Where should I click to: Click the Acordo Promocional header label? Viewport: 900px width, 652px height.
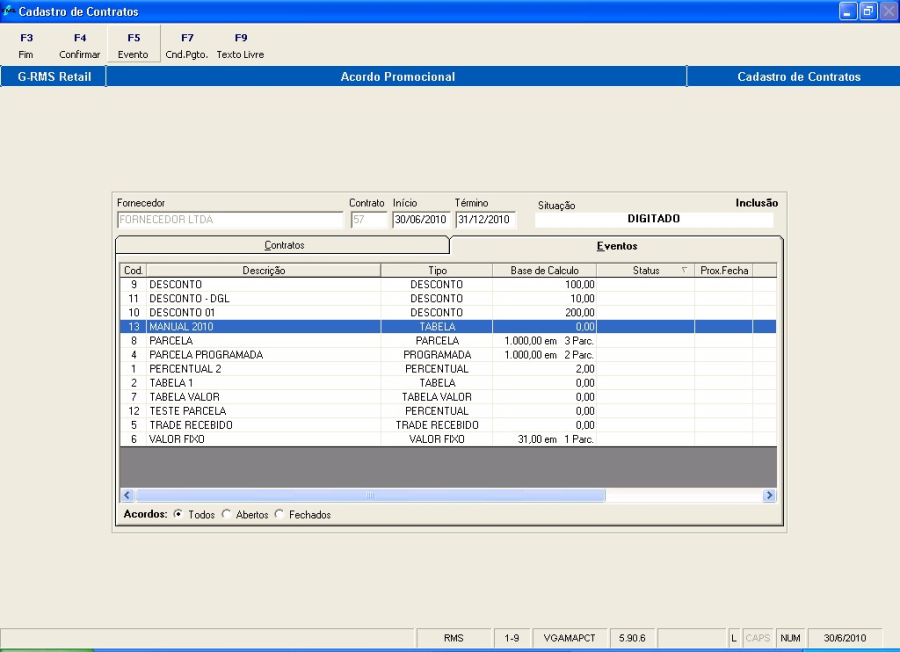[397, 77]
